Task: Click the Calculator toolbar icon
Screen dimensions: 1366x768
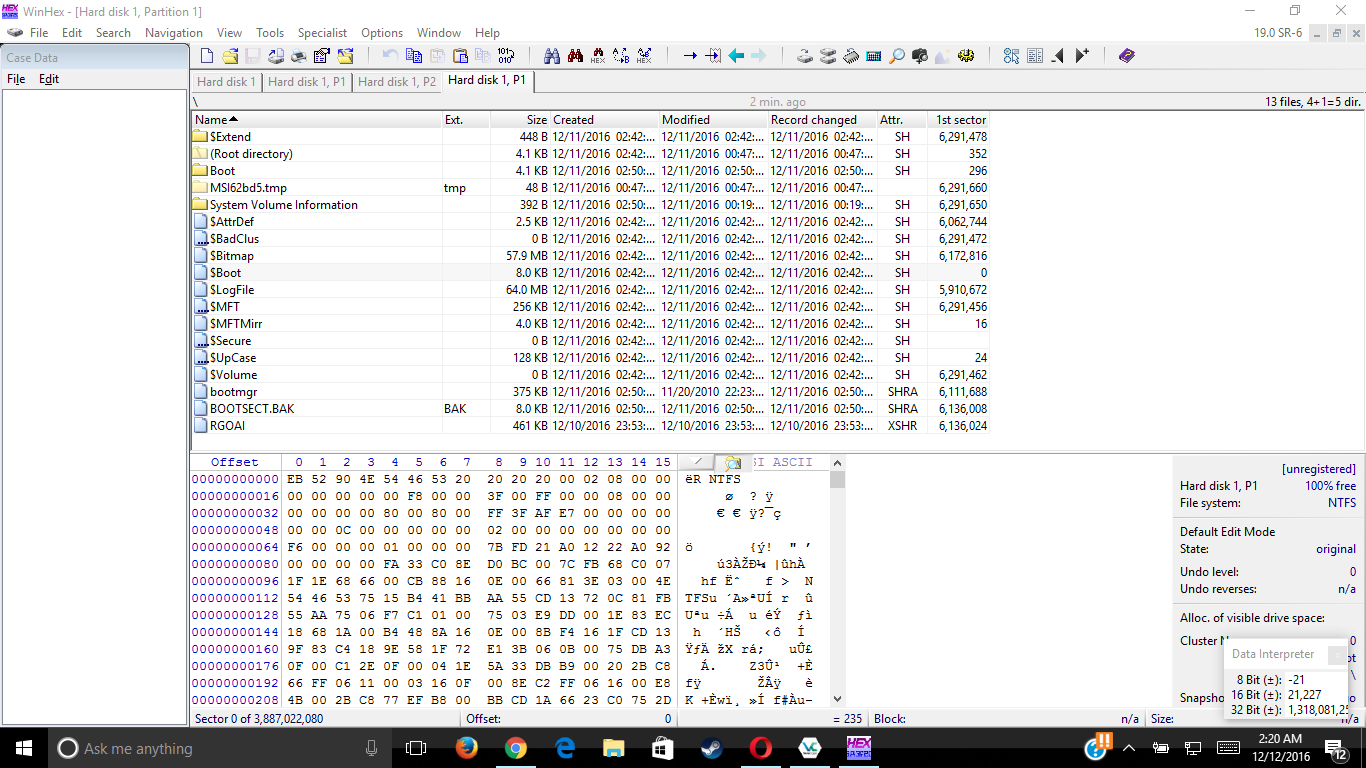Action: 874,56
